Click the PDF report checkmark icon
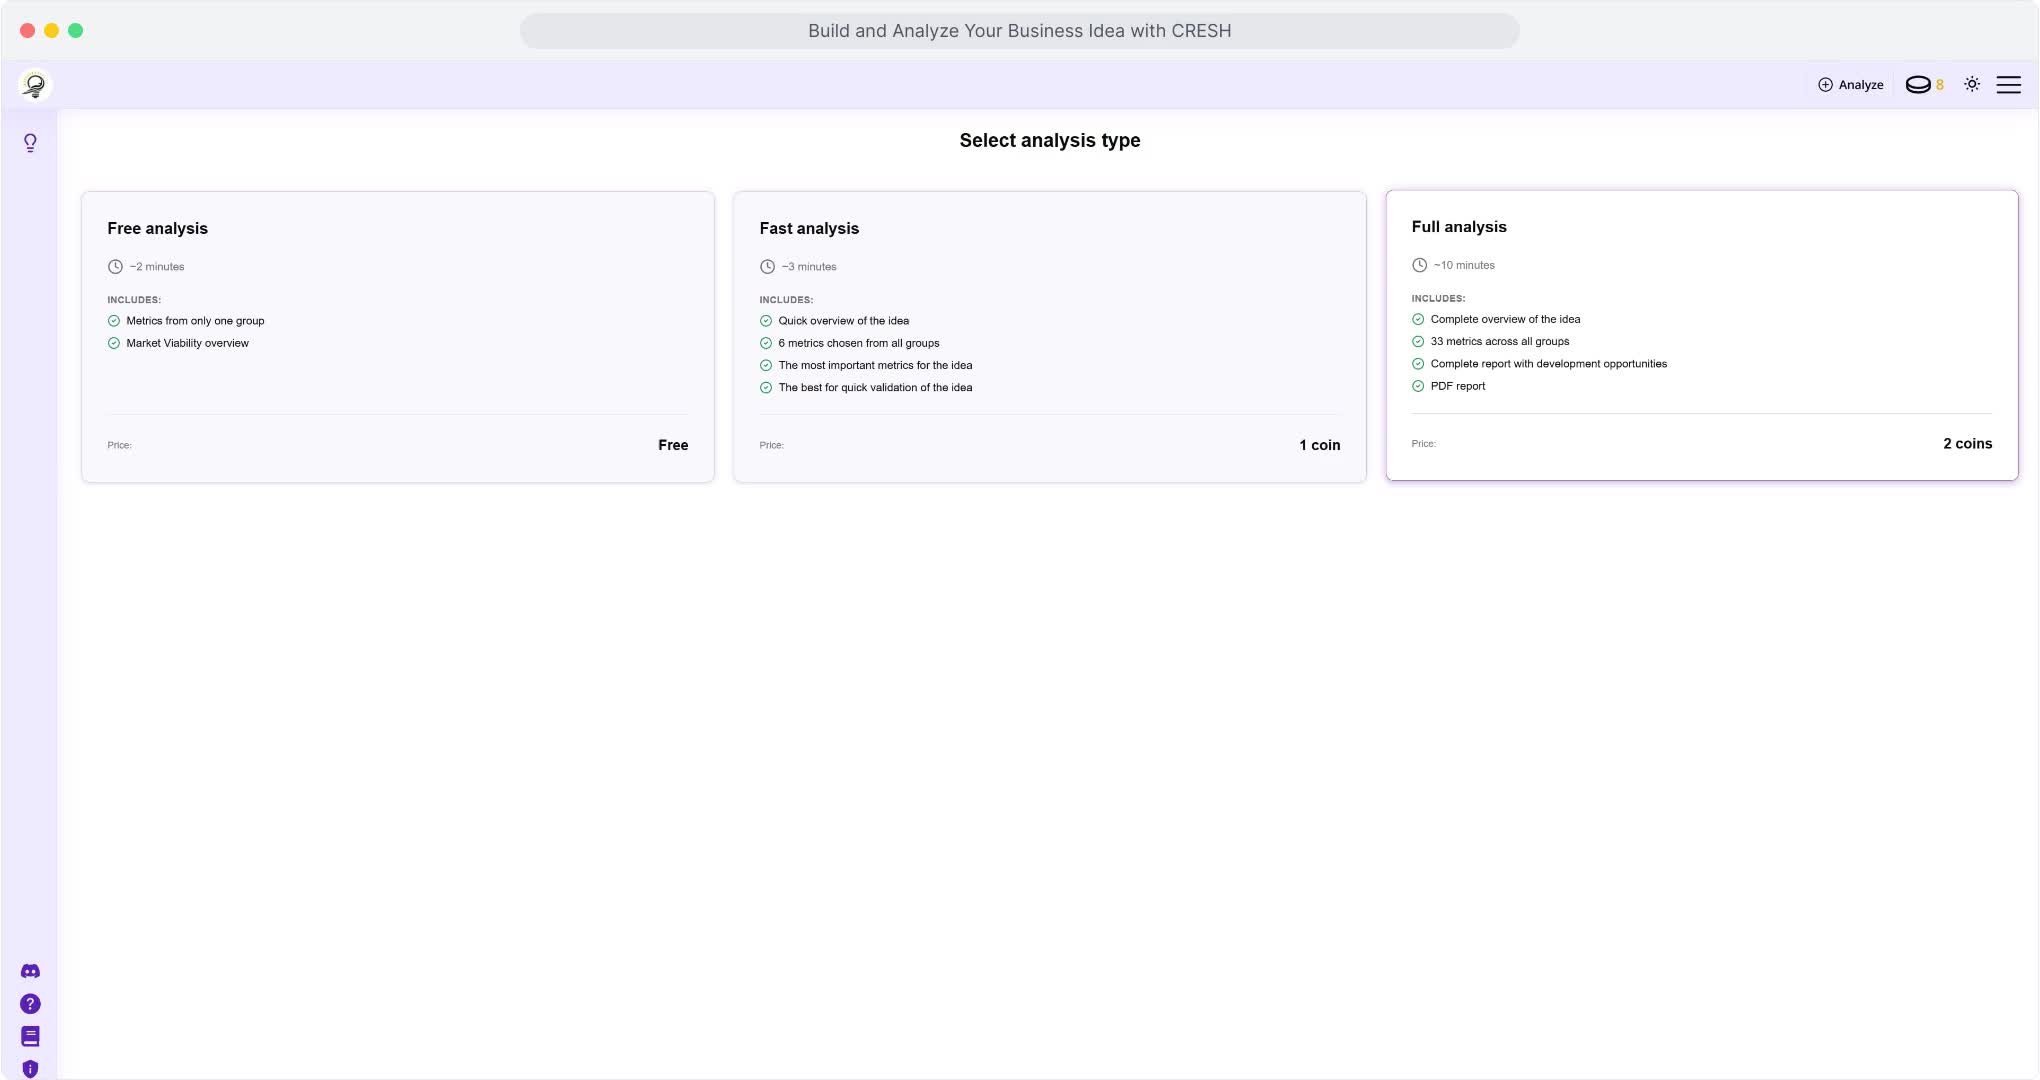The width and height of the screenshot is (2040, 1080). (x=1418, y=386)
